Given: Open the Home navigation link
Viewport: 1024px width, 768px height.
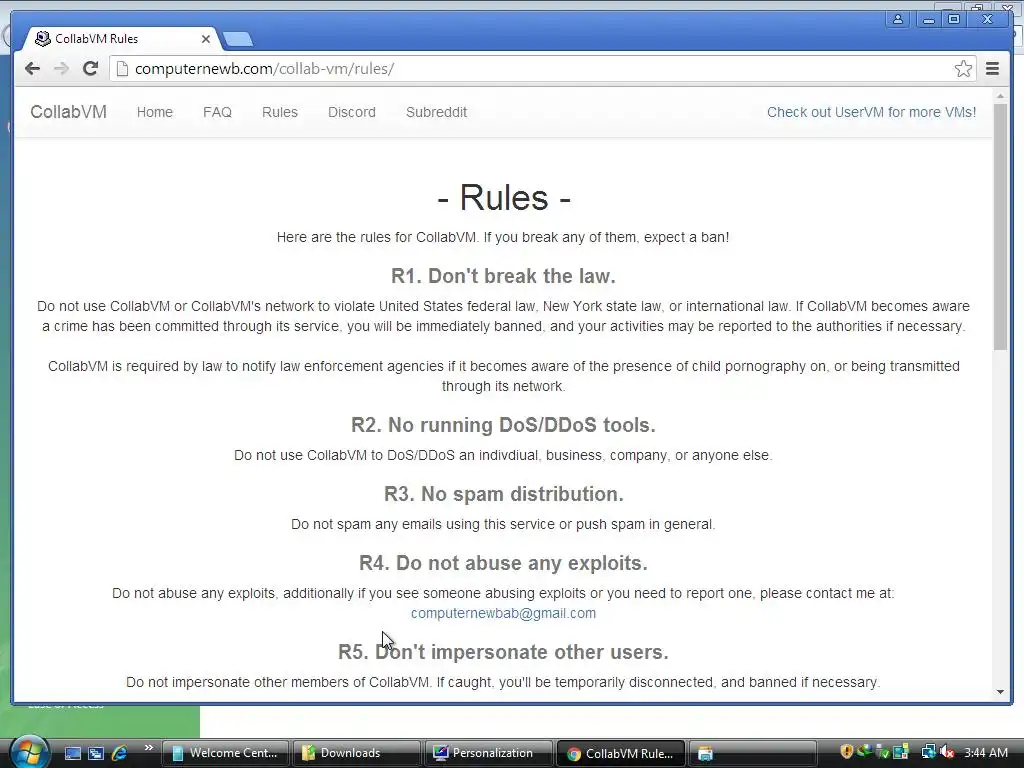Looking at the screenshot, I should point(155,112).
